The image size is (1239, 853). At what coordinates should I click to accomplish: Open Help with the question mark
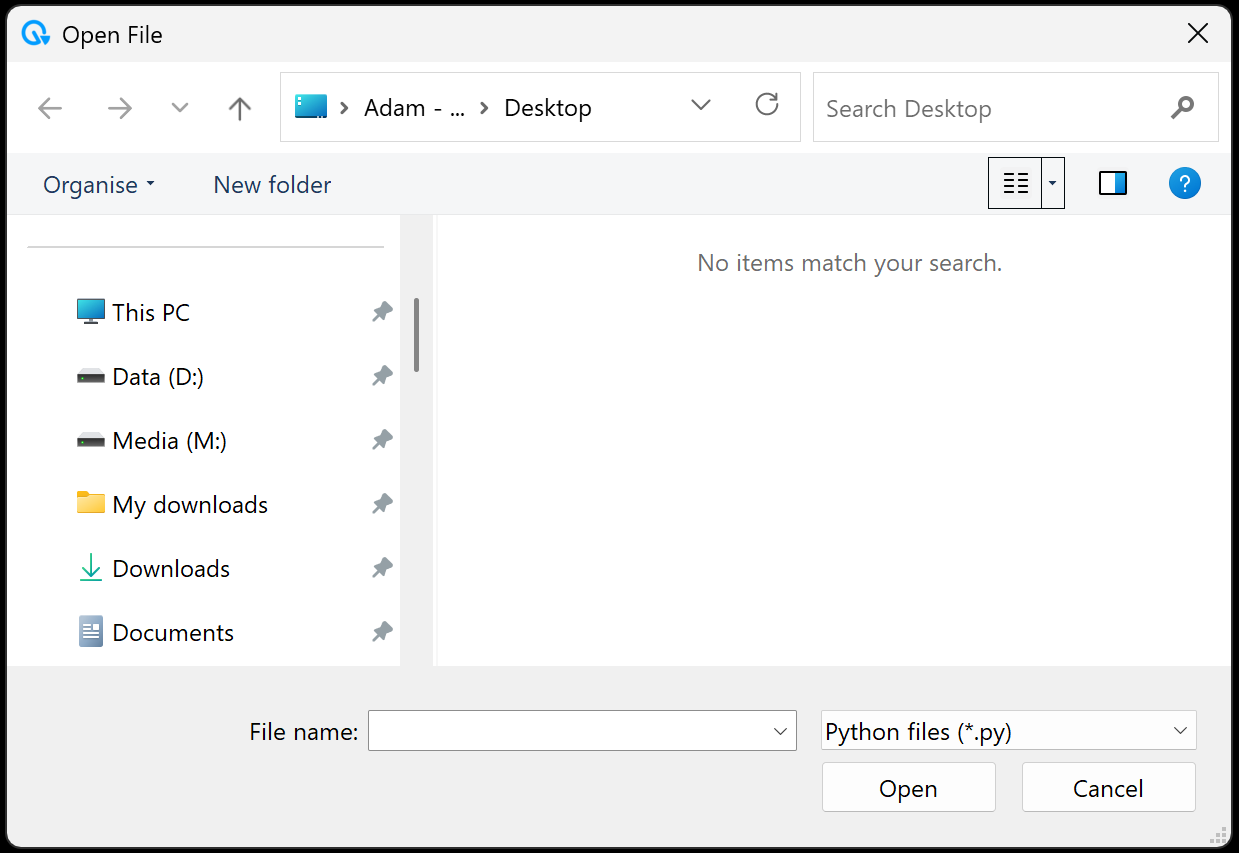[1185, 183]
